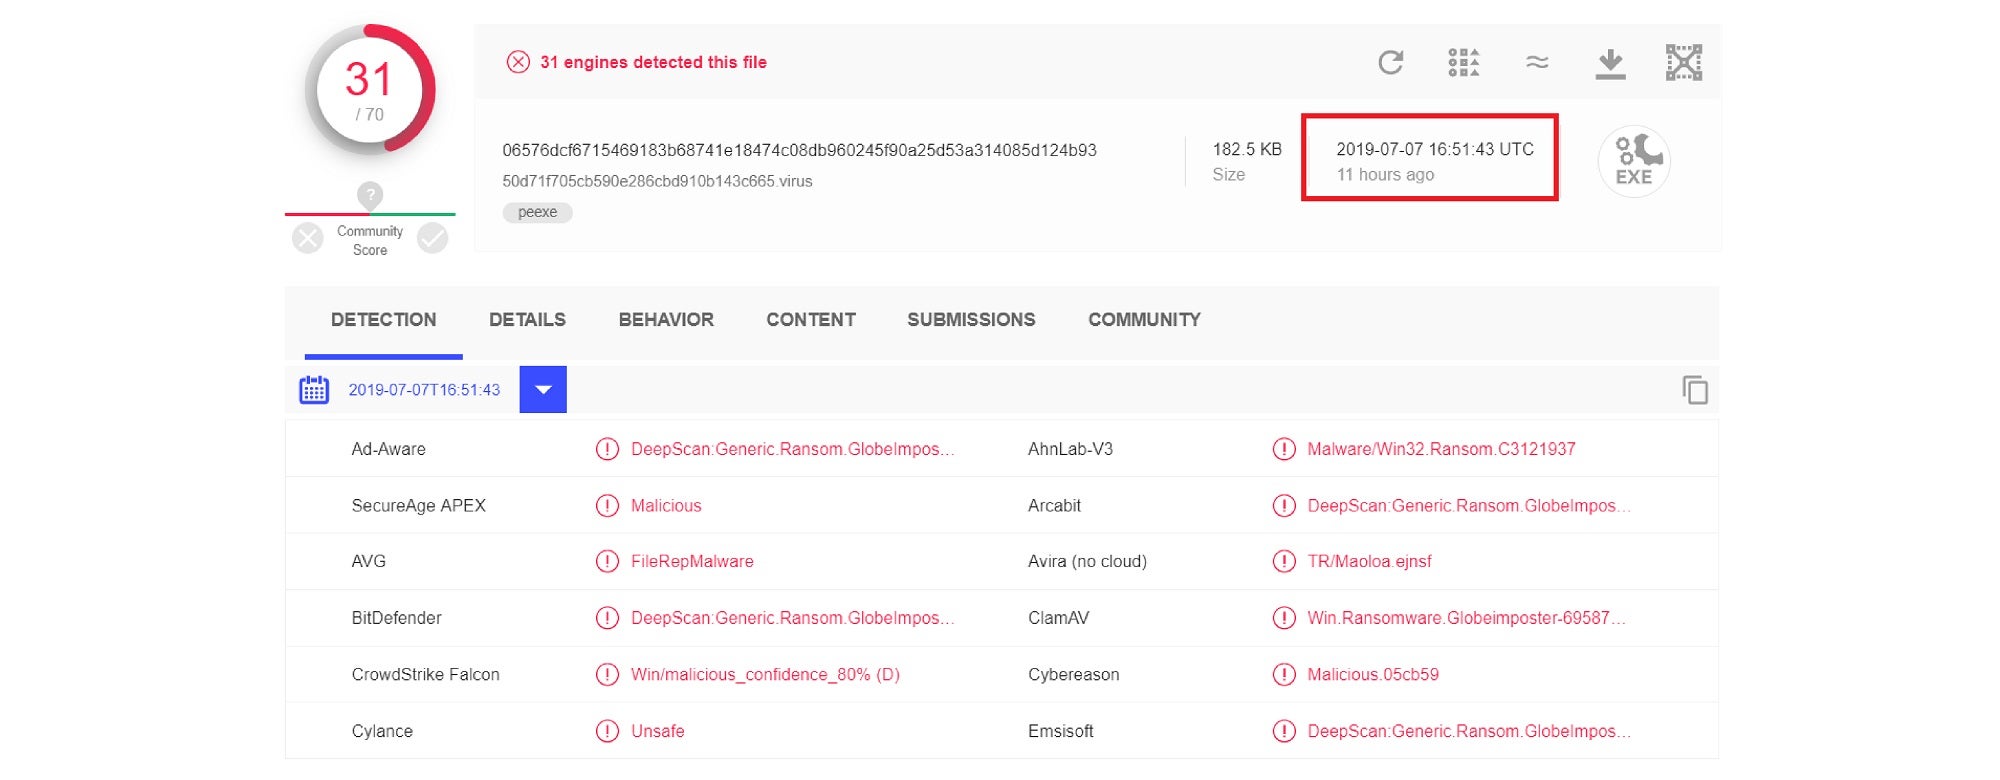
Task: Click the BitDefender alert icon
Action: coord(607,618)
